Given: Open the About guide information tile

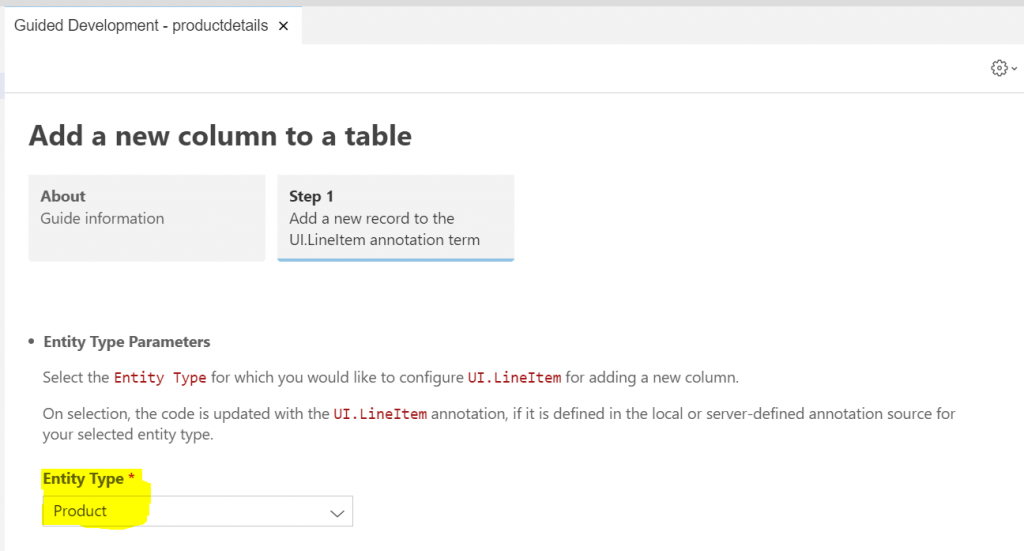Looking at the screenshot, I should point(147,217).
